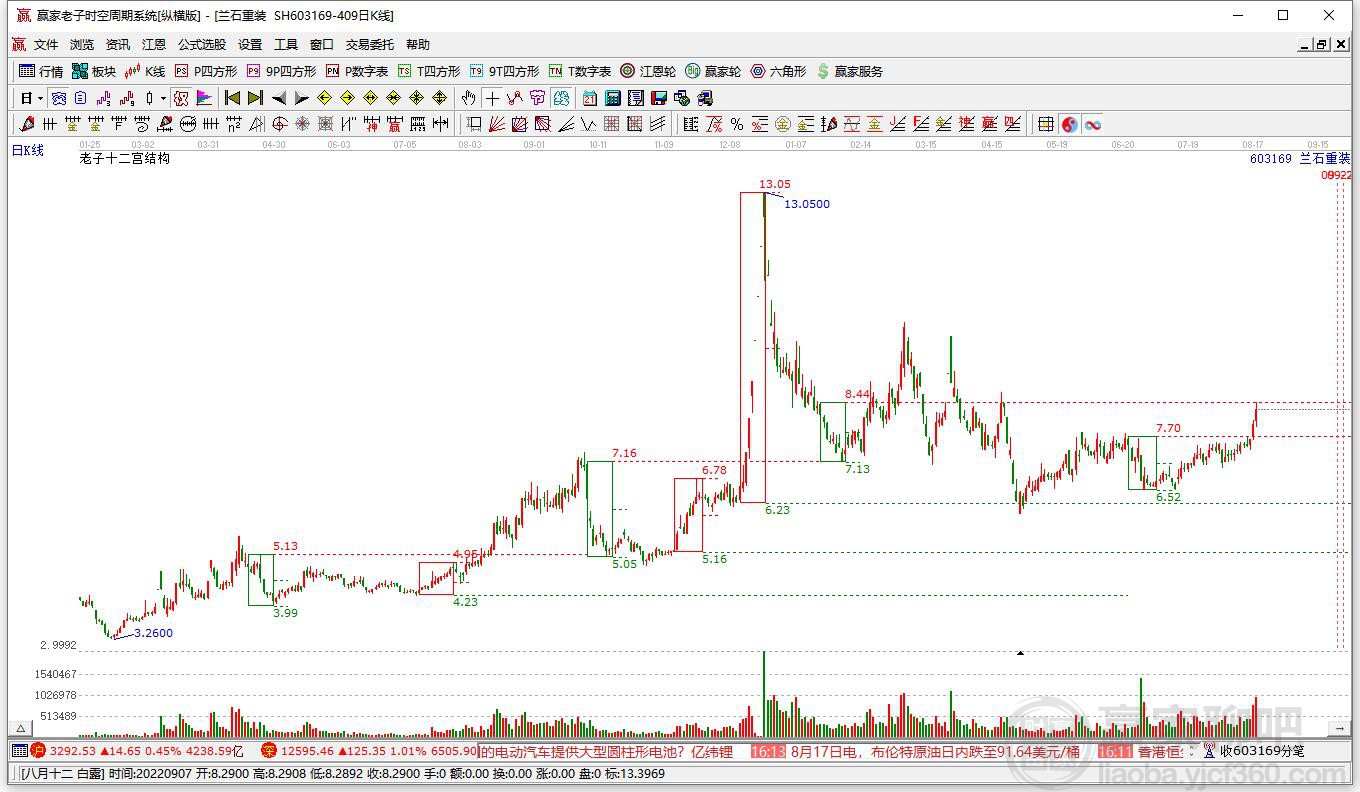Click the red spiderweb circle tool
1360x792 pixels.
pyautogui.click(x=302, y=124)
